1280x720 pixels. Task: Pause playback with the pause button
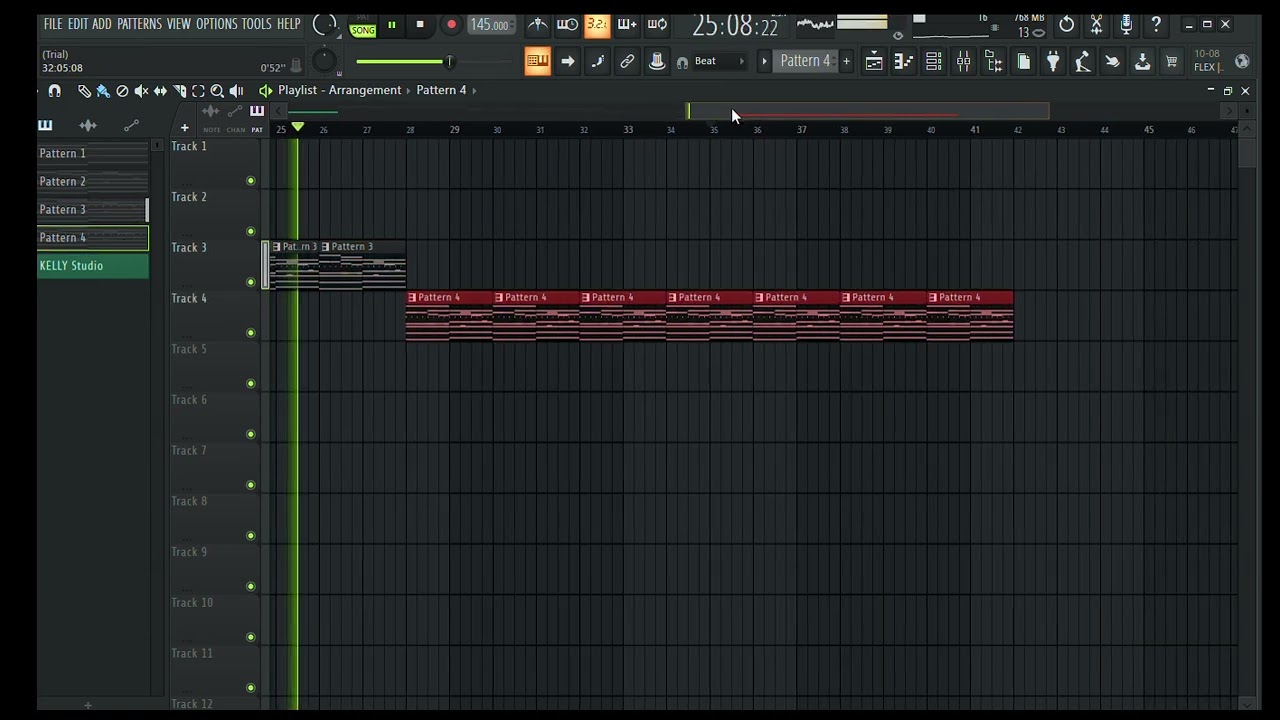[x=392, y=25]
